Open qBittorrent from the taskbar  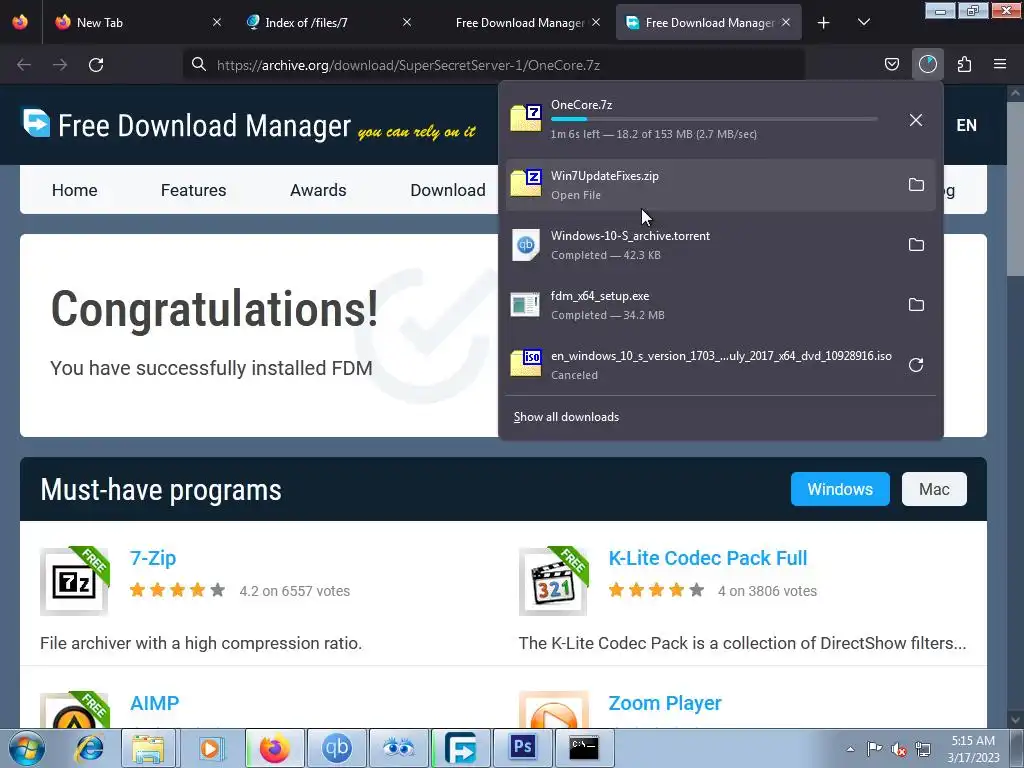336,748
